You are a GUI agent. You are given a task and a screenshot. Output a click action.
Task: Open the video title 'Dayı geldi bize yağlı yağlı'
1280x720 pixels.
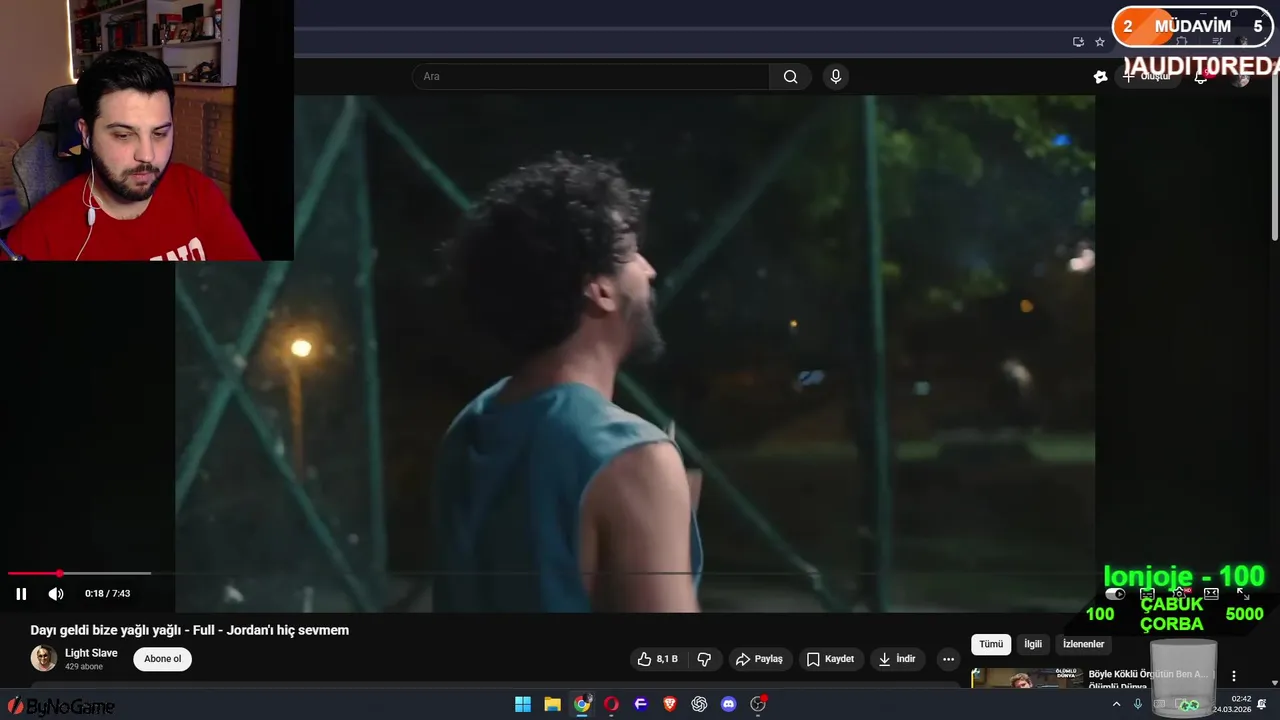[x=190, y=630]
